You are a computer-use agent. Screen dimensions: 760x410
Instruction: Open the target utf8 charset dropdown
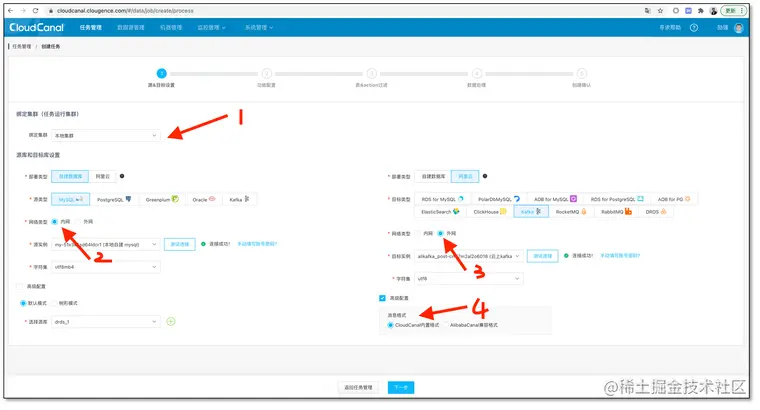click(x=469, y=279)
